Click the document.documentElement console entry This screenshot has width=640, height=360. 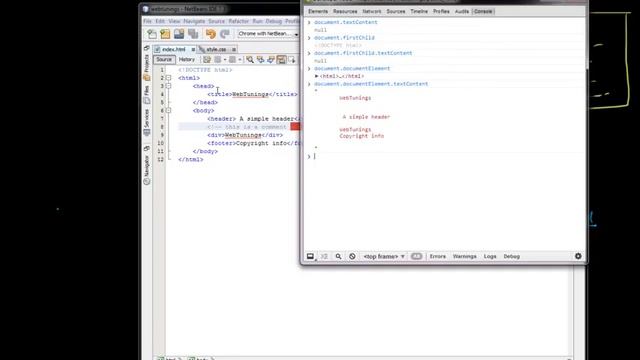[x=352, y=69]
